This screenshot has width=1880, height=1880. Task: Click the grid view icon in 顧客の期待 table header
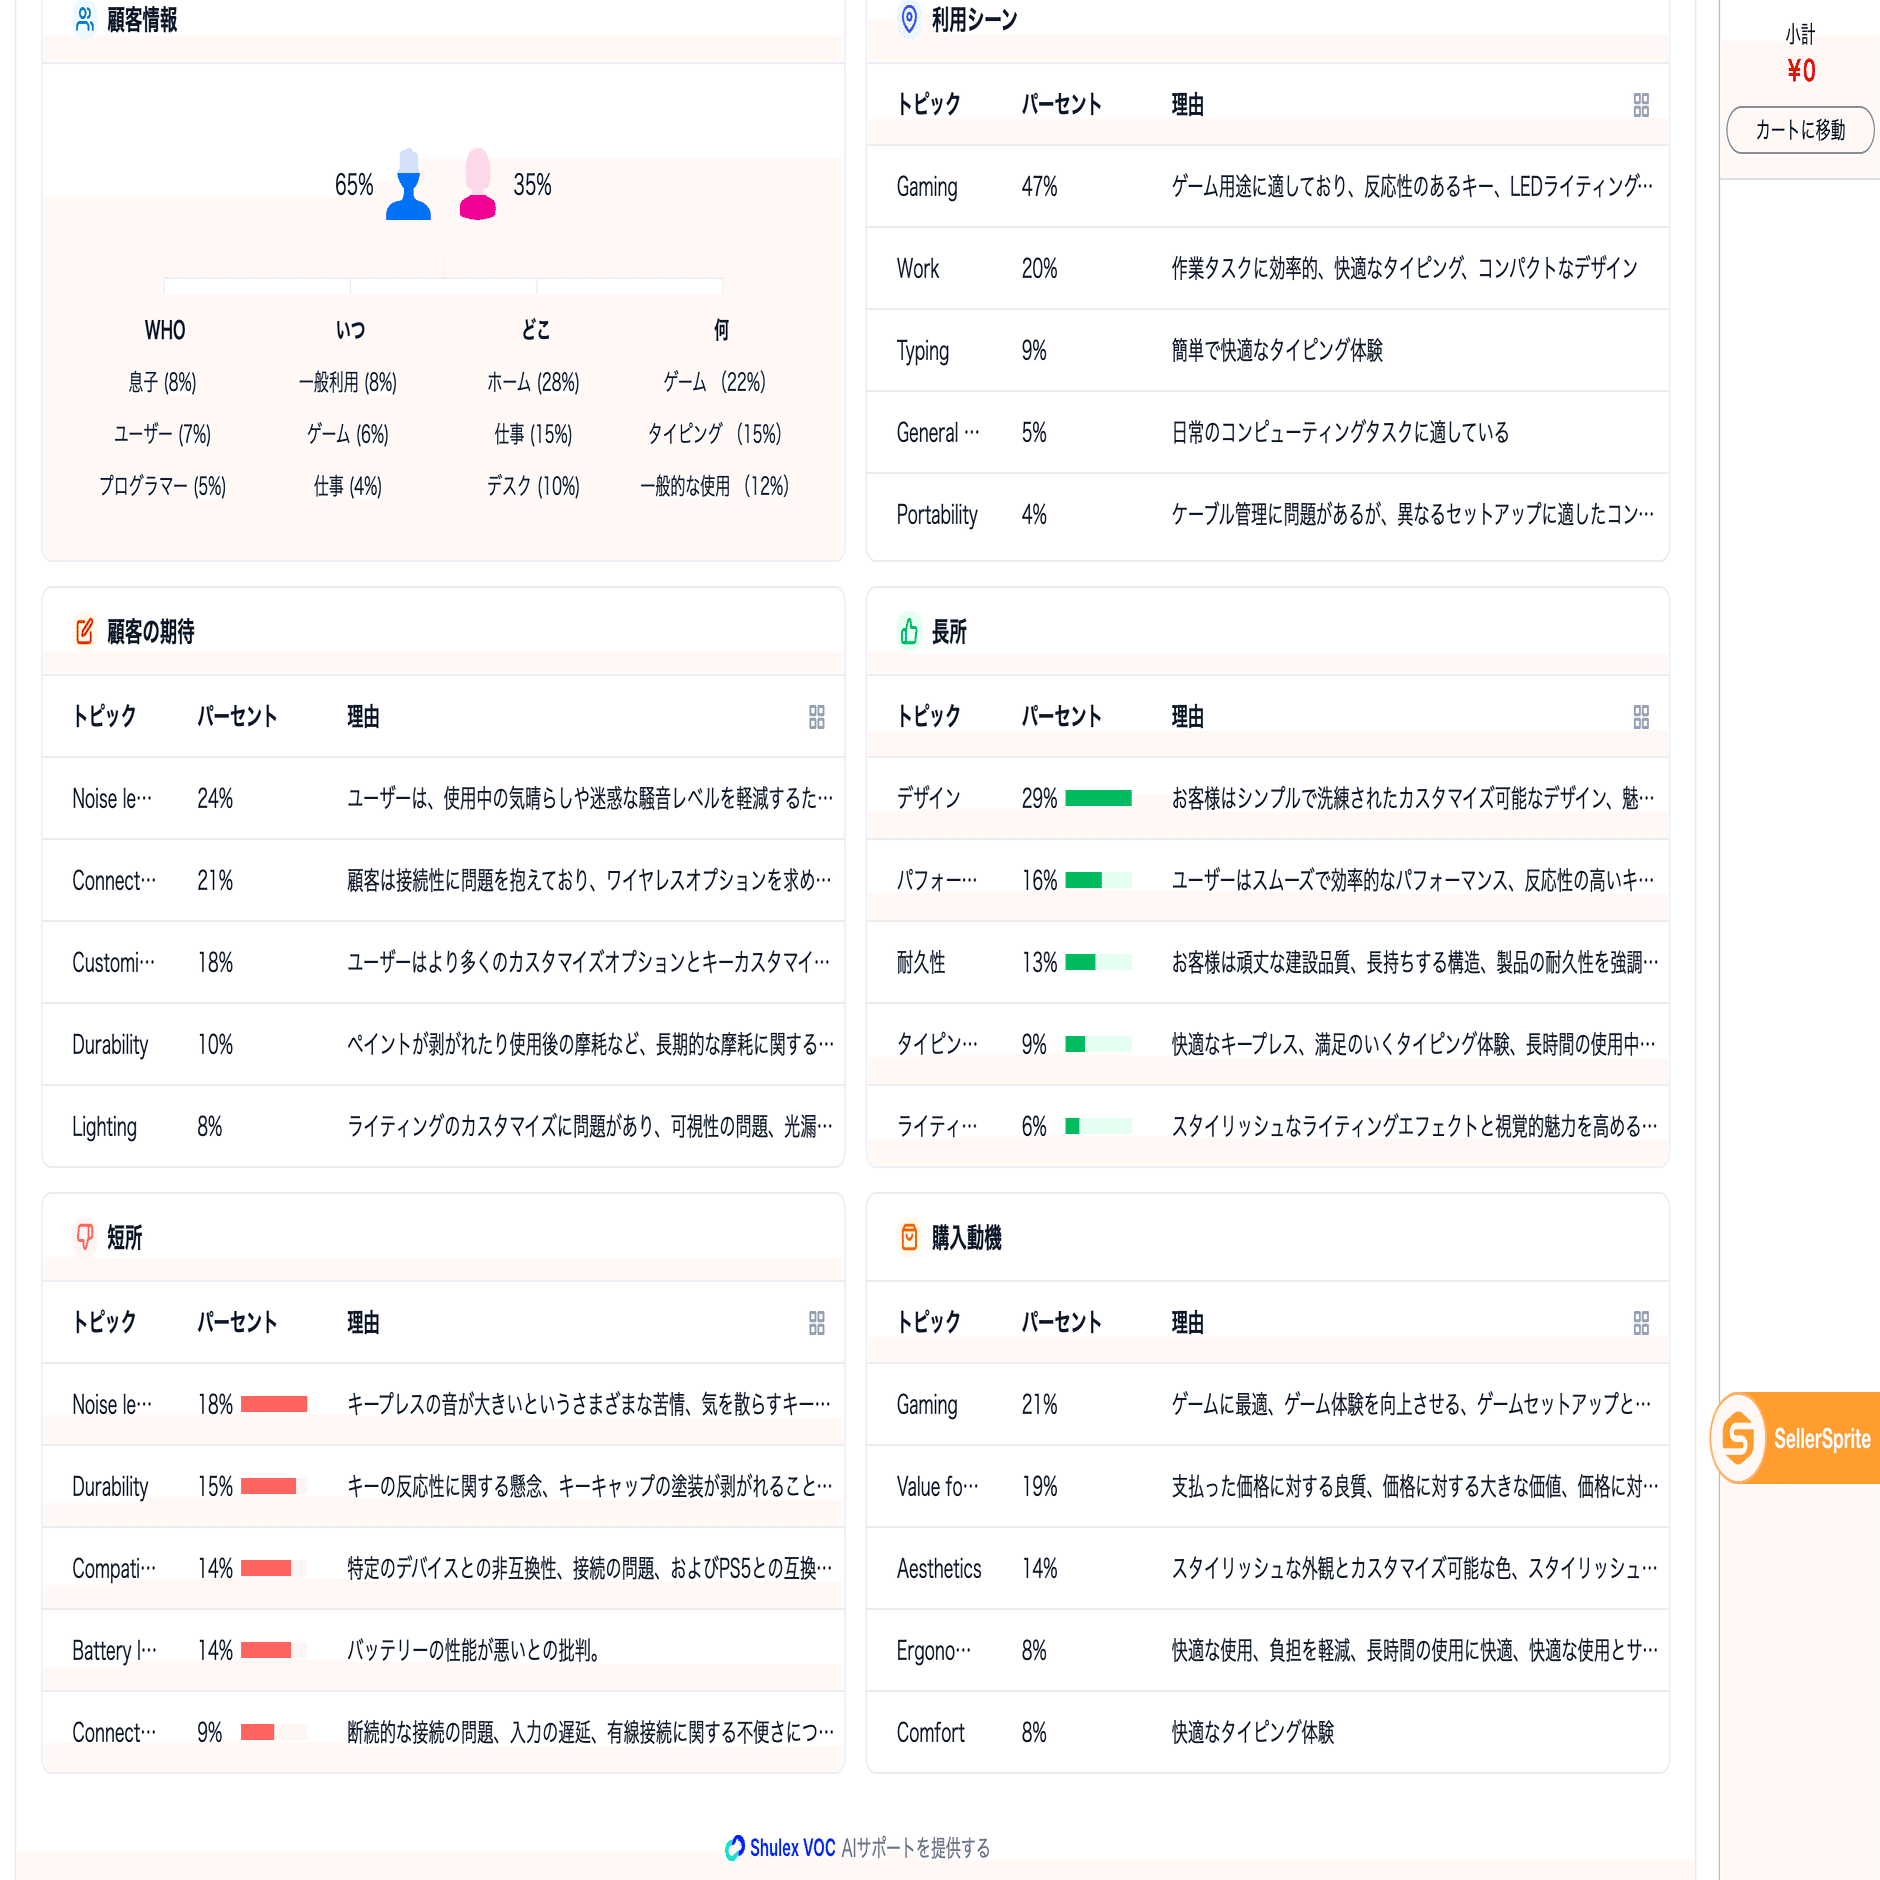(817, 717)
